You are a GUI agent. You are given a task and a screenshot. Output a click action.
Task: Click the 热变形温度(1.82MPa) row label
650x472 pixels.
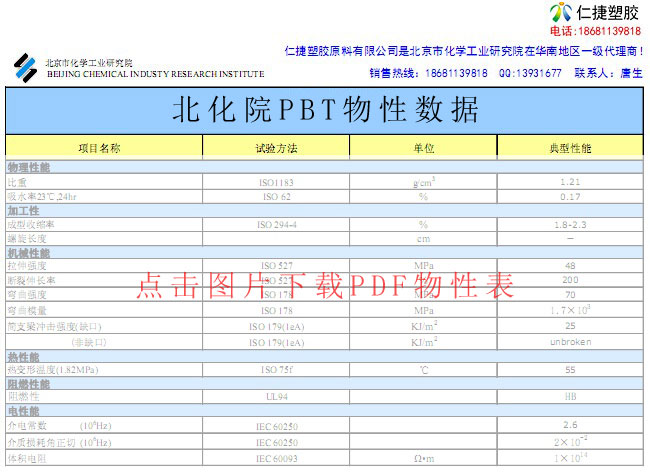(x=53, y=370)
